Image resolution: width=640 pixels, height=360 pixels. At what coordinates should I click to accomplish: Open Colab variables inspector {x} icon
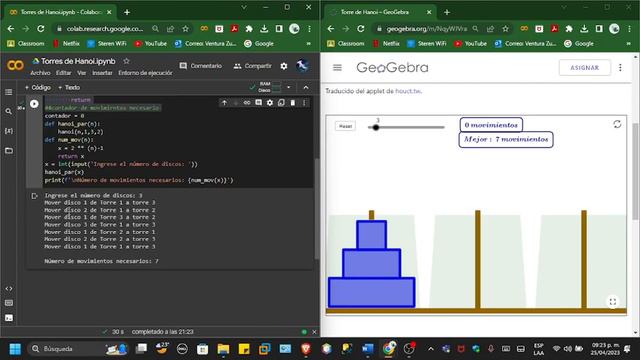[9, 131]
